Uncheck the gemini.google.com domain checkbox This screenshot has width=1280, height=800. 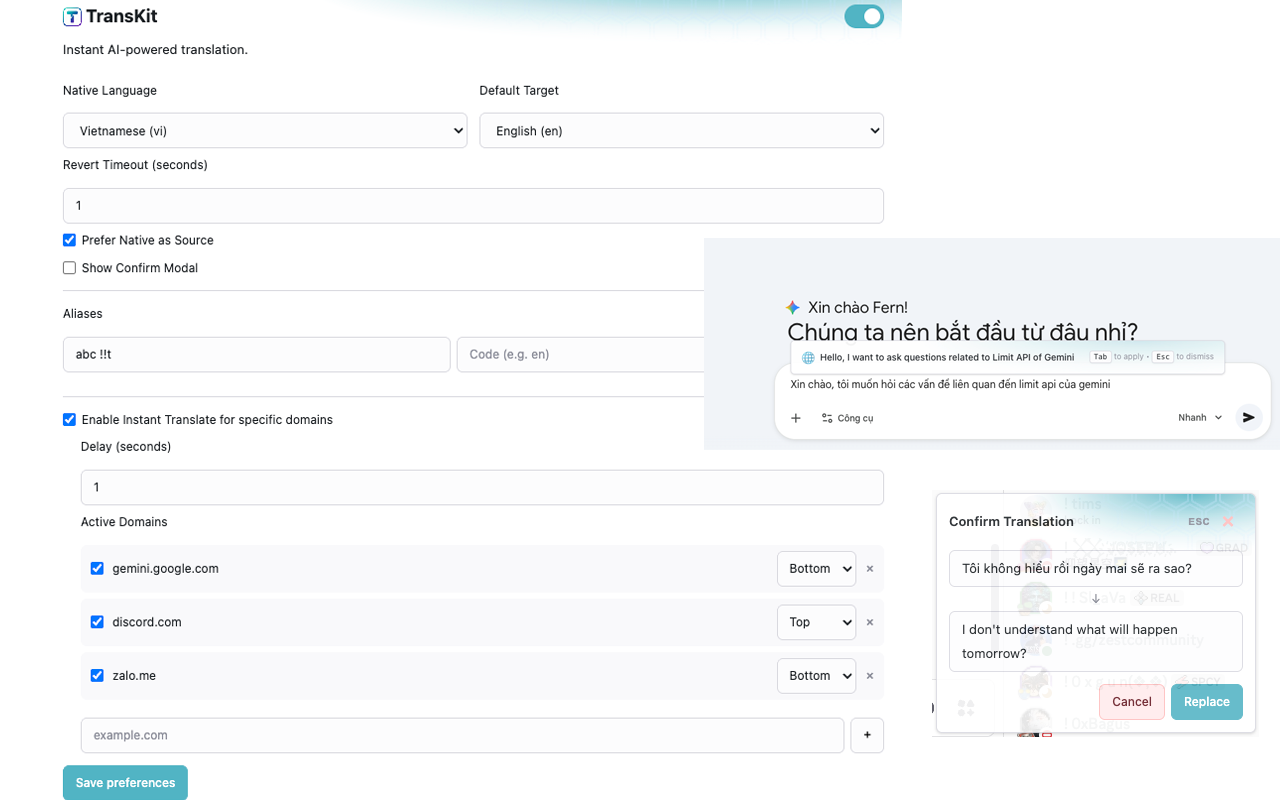coord(97,568)
